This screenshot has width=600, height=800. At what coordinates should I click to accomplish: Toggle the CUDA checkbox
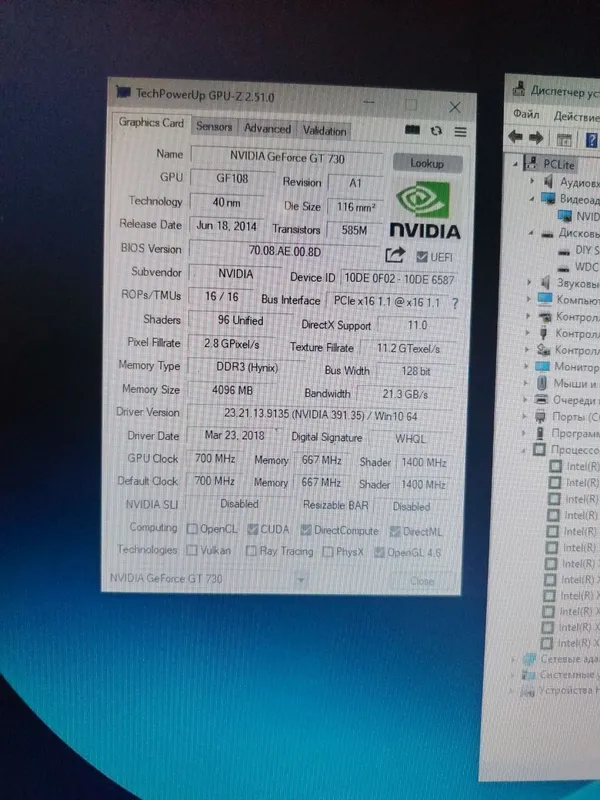click(x=252, y=530)
